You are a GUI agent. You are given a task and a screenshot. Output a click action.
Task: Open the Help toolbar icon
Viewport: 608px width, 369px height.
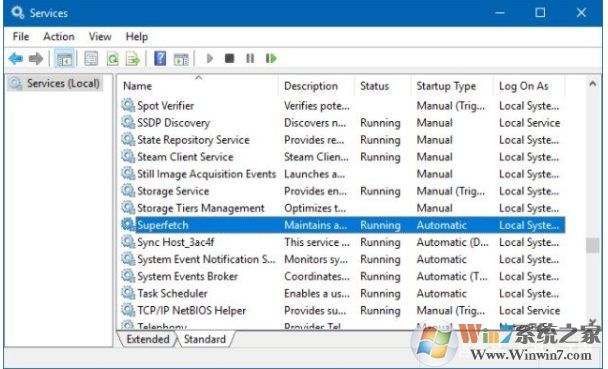tap(160, 59)
